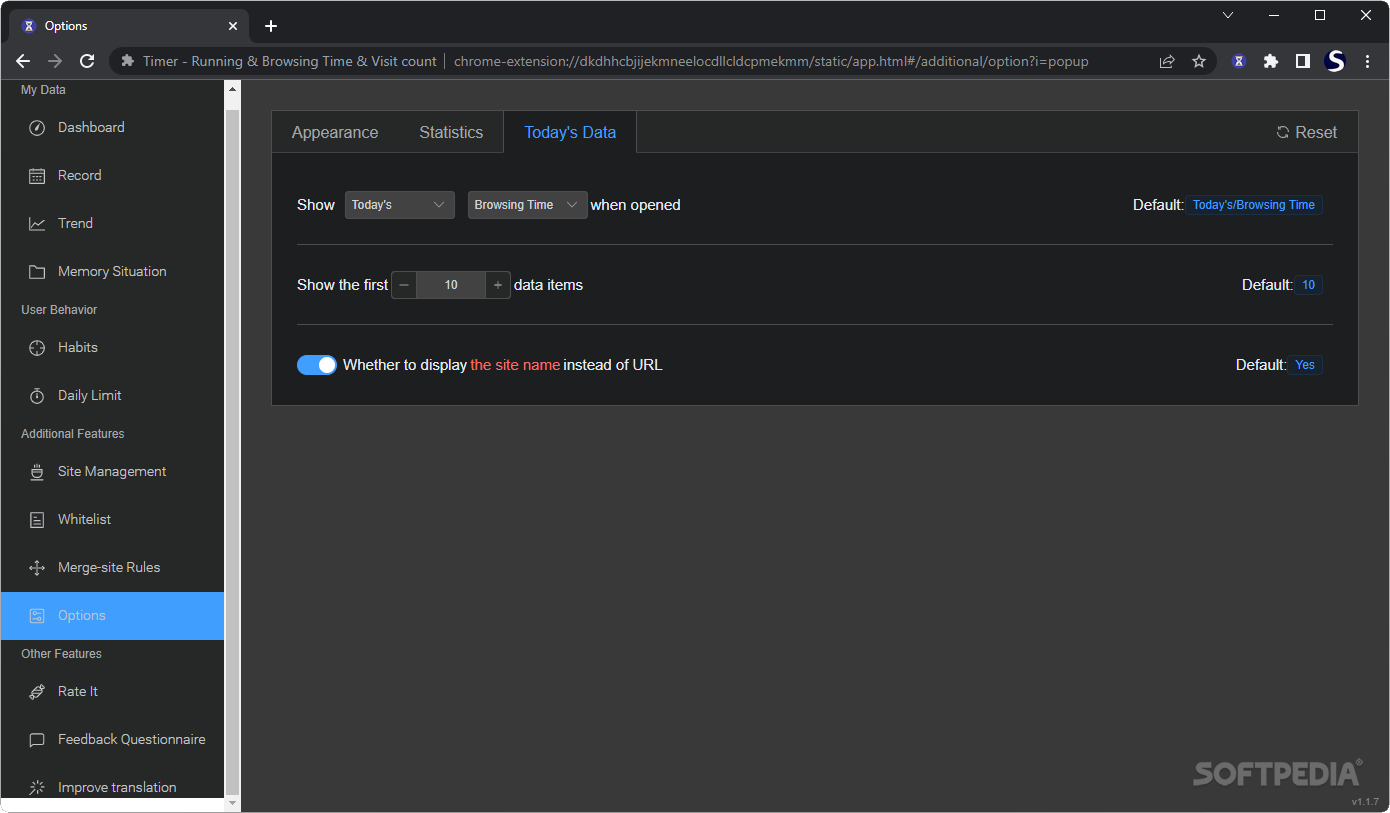
Task: Click the sidebar scroll down arrow
Action: [x=233, y=803]
